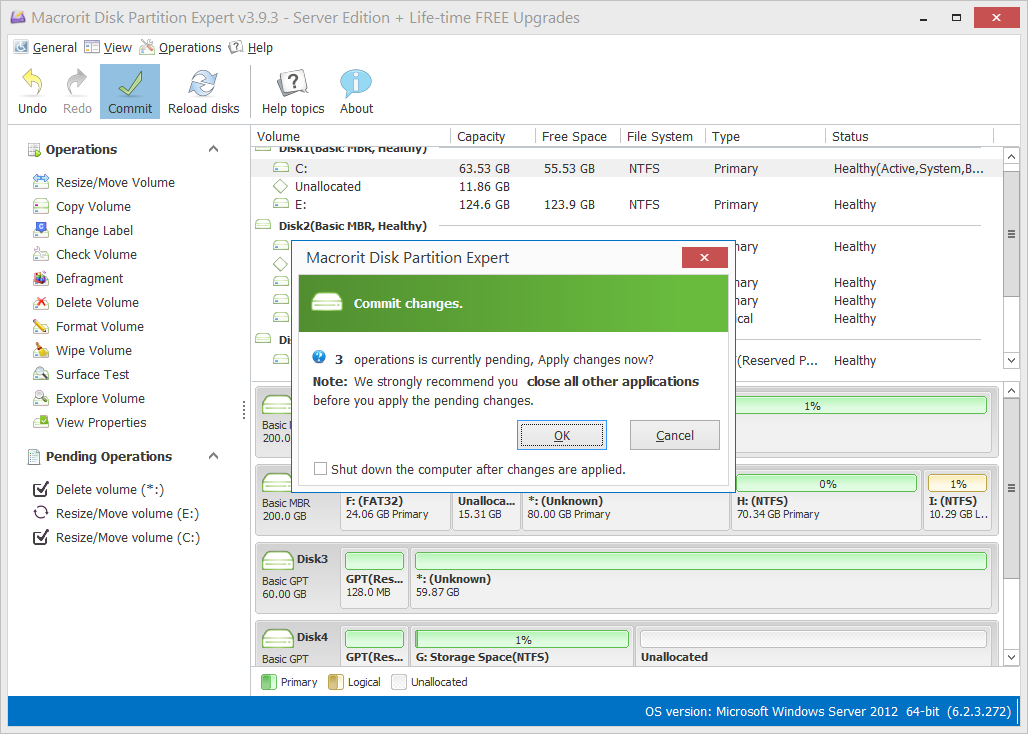Image resolution: width=1028 pixels, height=734 pixels.
Task: Toggle pending Resize/Move volume (C:) checkbox
Action: pyautogui.click(x=41, y=537)
